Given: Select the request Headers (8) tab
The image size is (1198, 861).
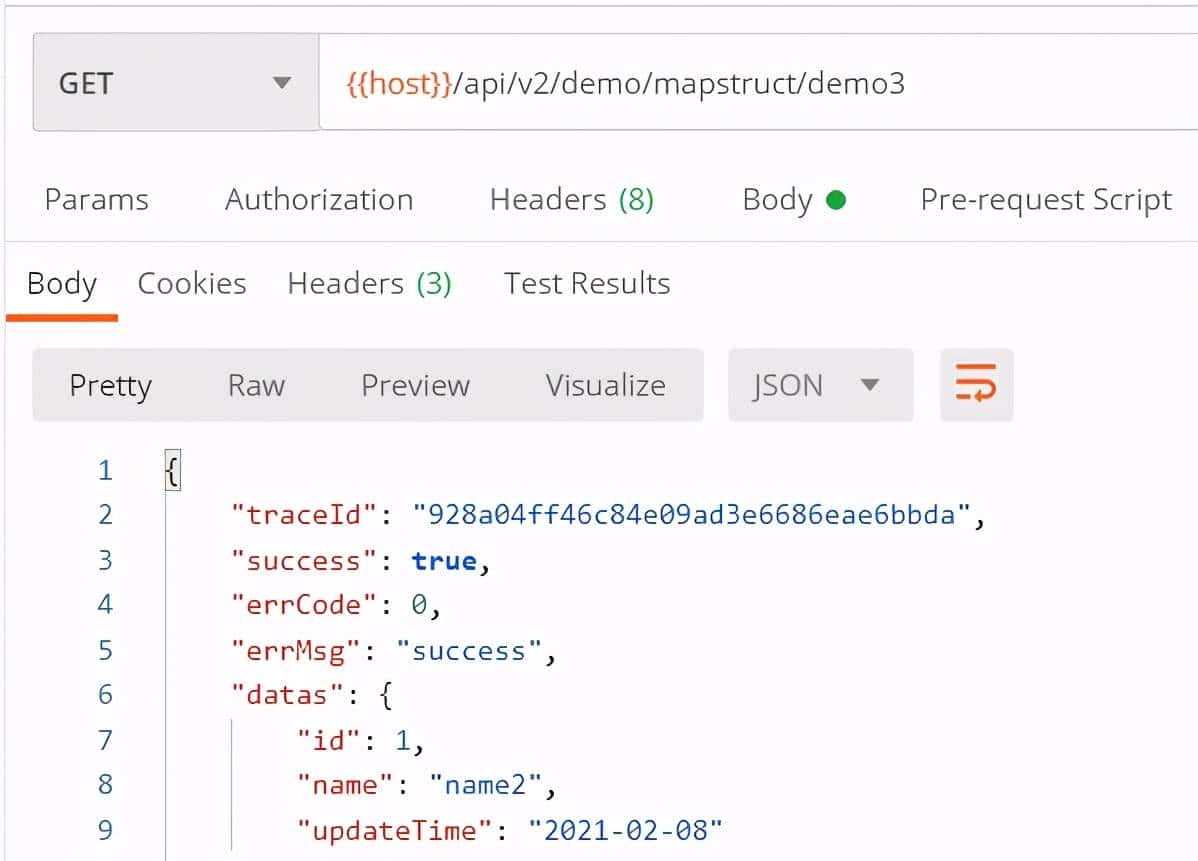Looking at the screenshot, I should click(571, 200).
